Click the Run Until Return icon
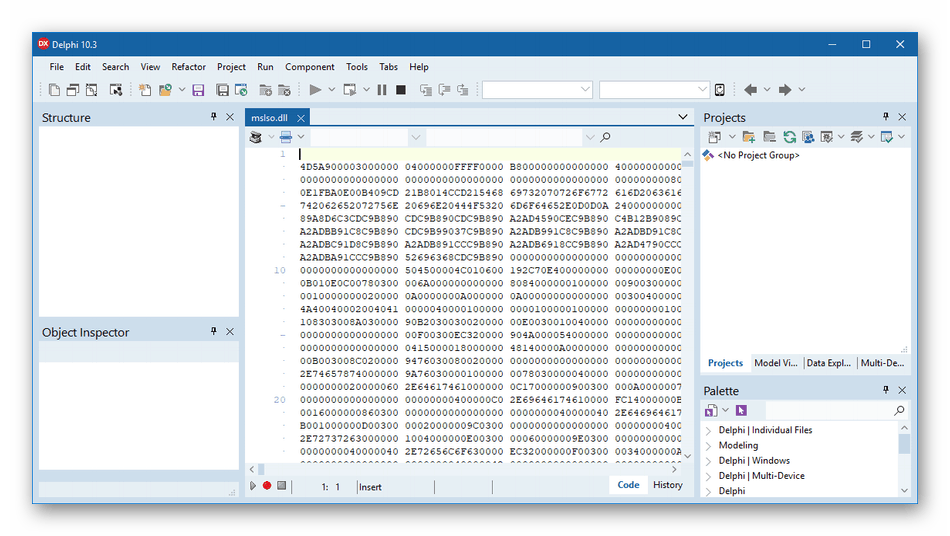Screen dimensions: 950x536 [x=463, y=90]
